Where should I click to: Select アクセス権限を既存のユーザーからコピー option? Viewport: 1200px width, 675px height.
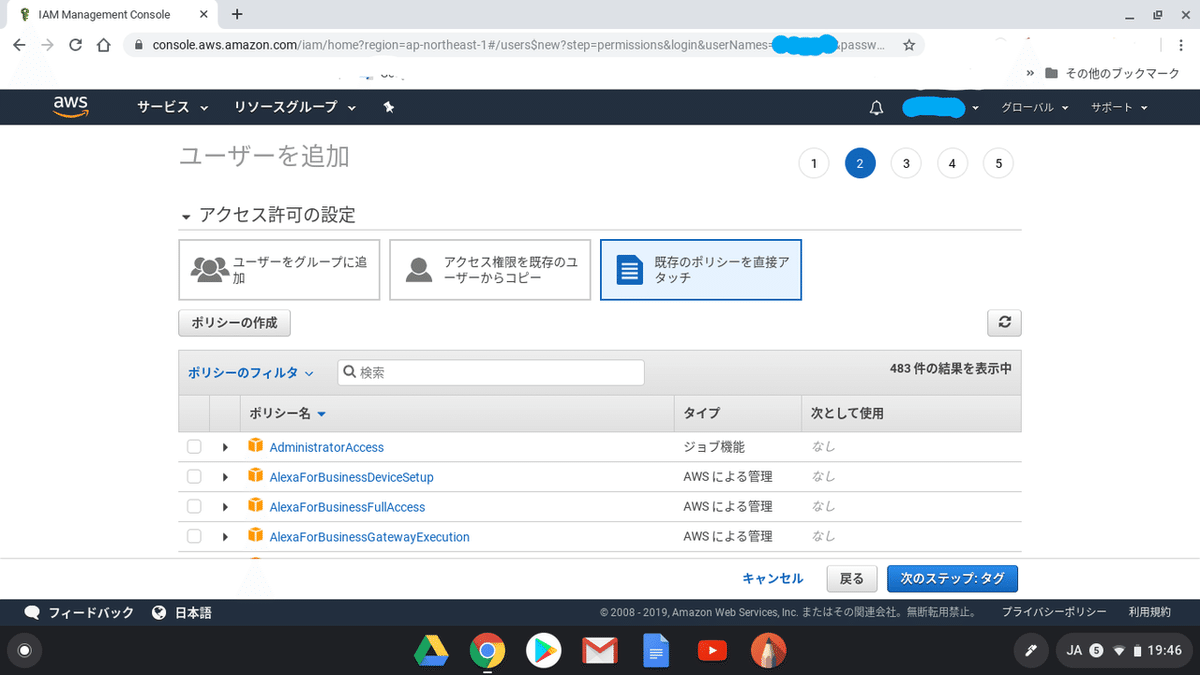click(x=490, y=270)
